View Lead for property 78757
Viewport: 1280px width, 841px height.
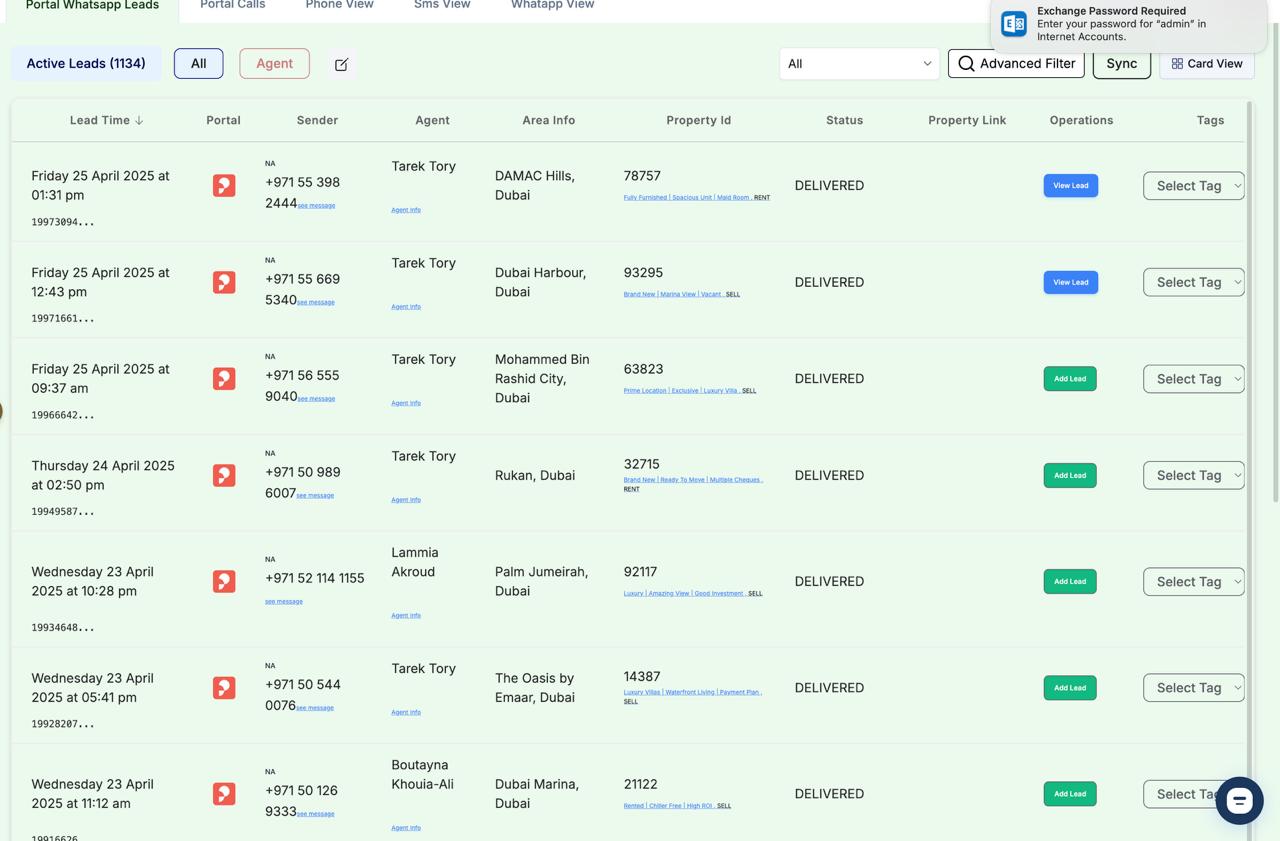coord(1071,186)
